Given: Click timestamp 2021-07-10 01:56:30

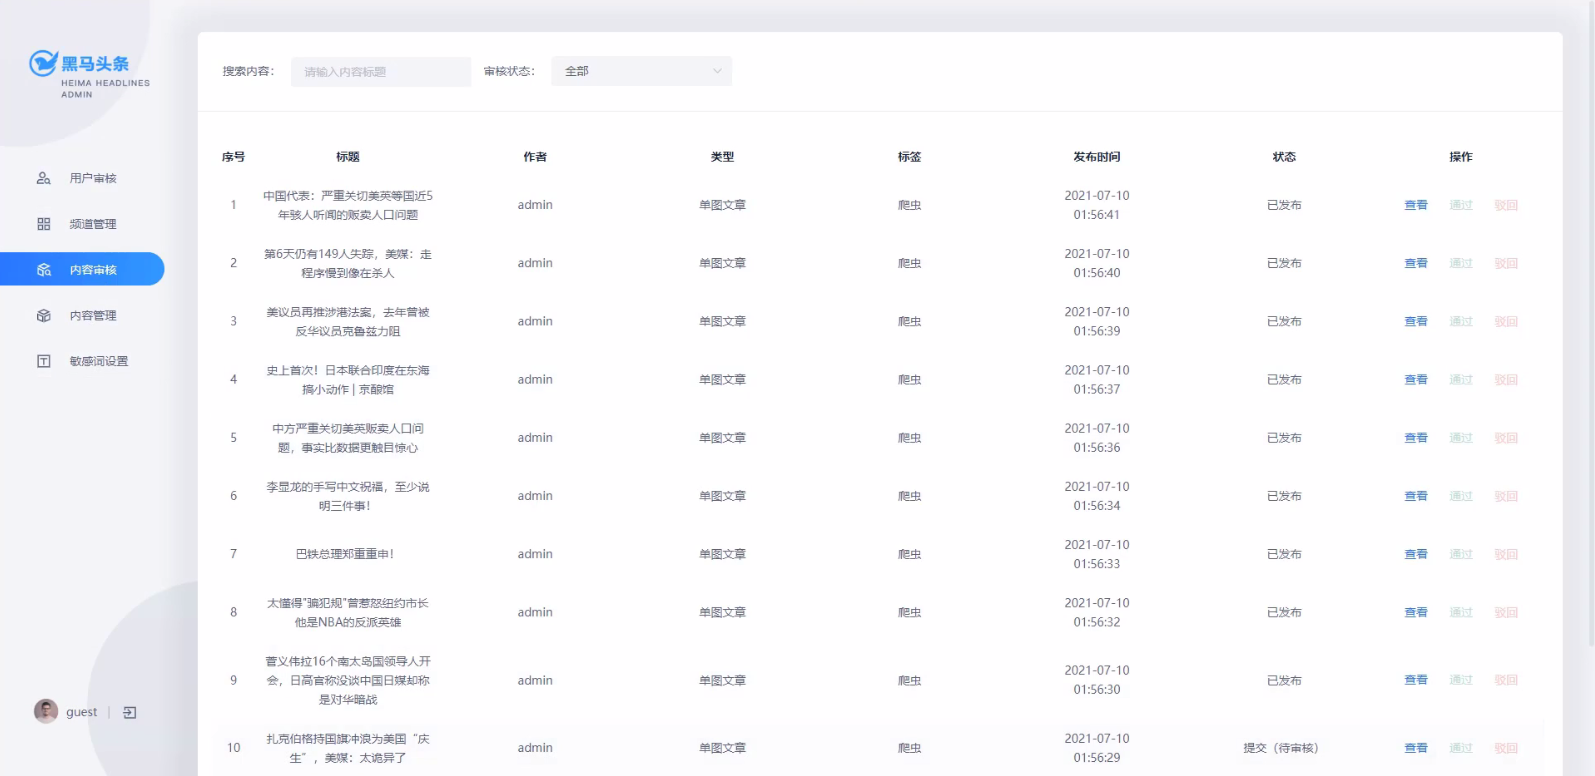Looking at the screenshot, I should 1097,680.
